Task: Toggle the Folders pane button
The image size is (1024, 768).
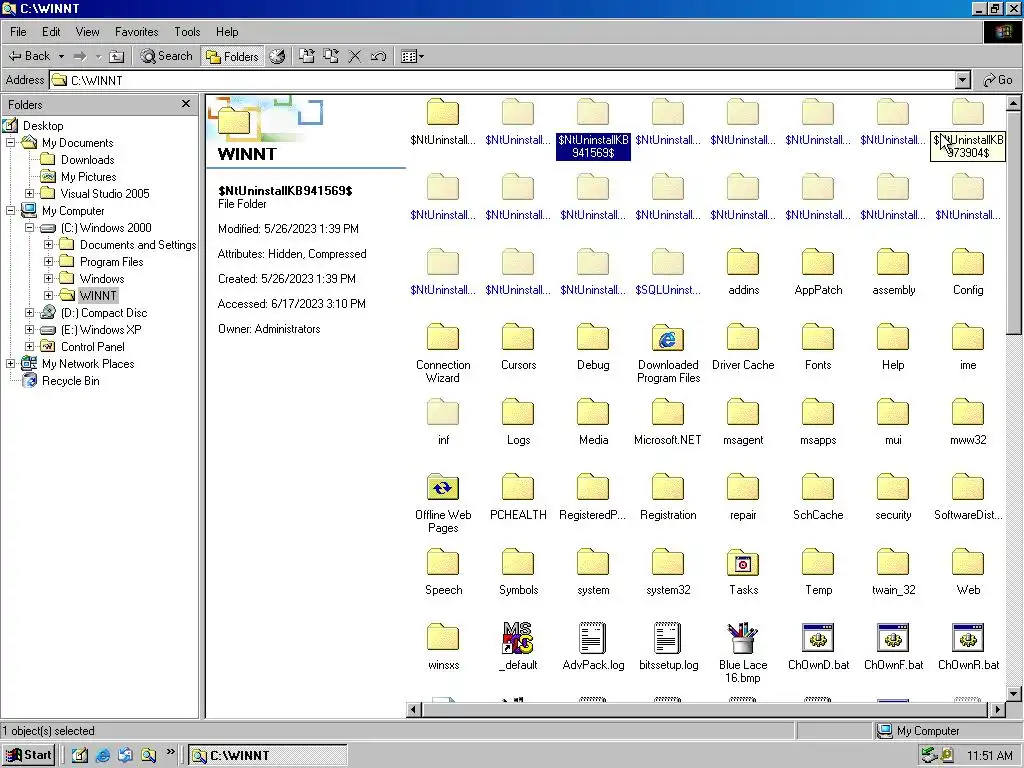Action: (232, 56)
